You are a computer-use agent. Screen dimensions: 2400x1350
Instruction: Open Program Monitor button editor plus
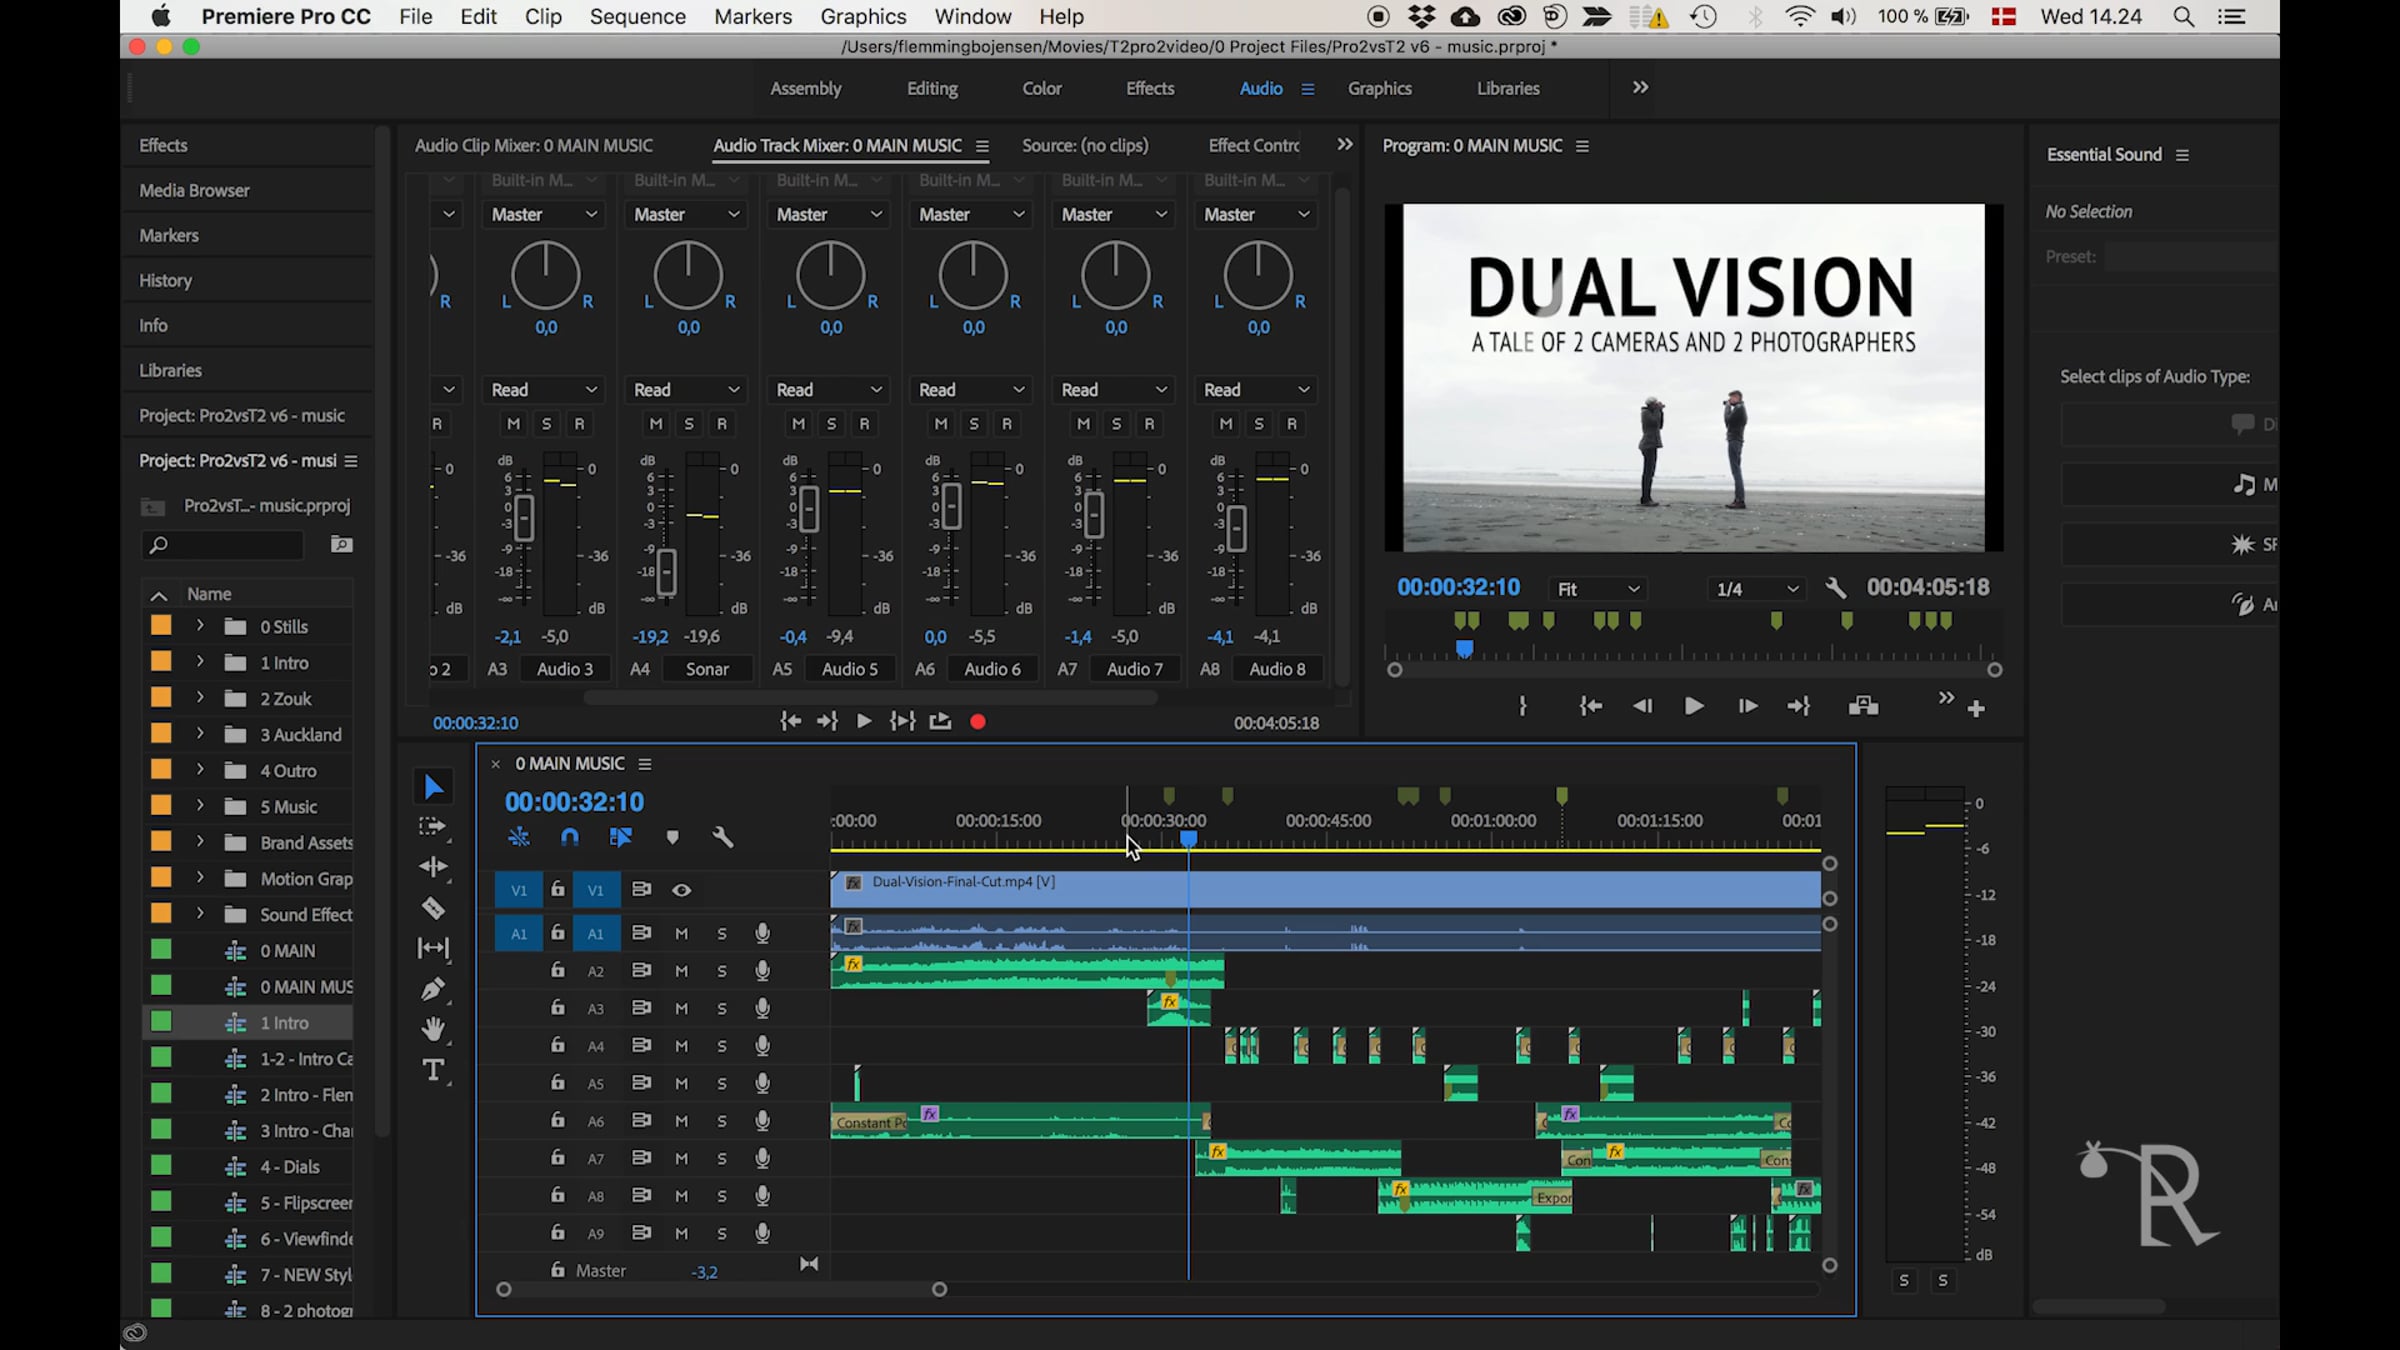pos(1976,709)
